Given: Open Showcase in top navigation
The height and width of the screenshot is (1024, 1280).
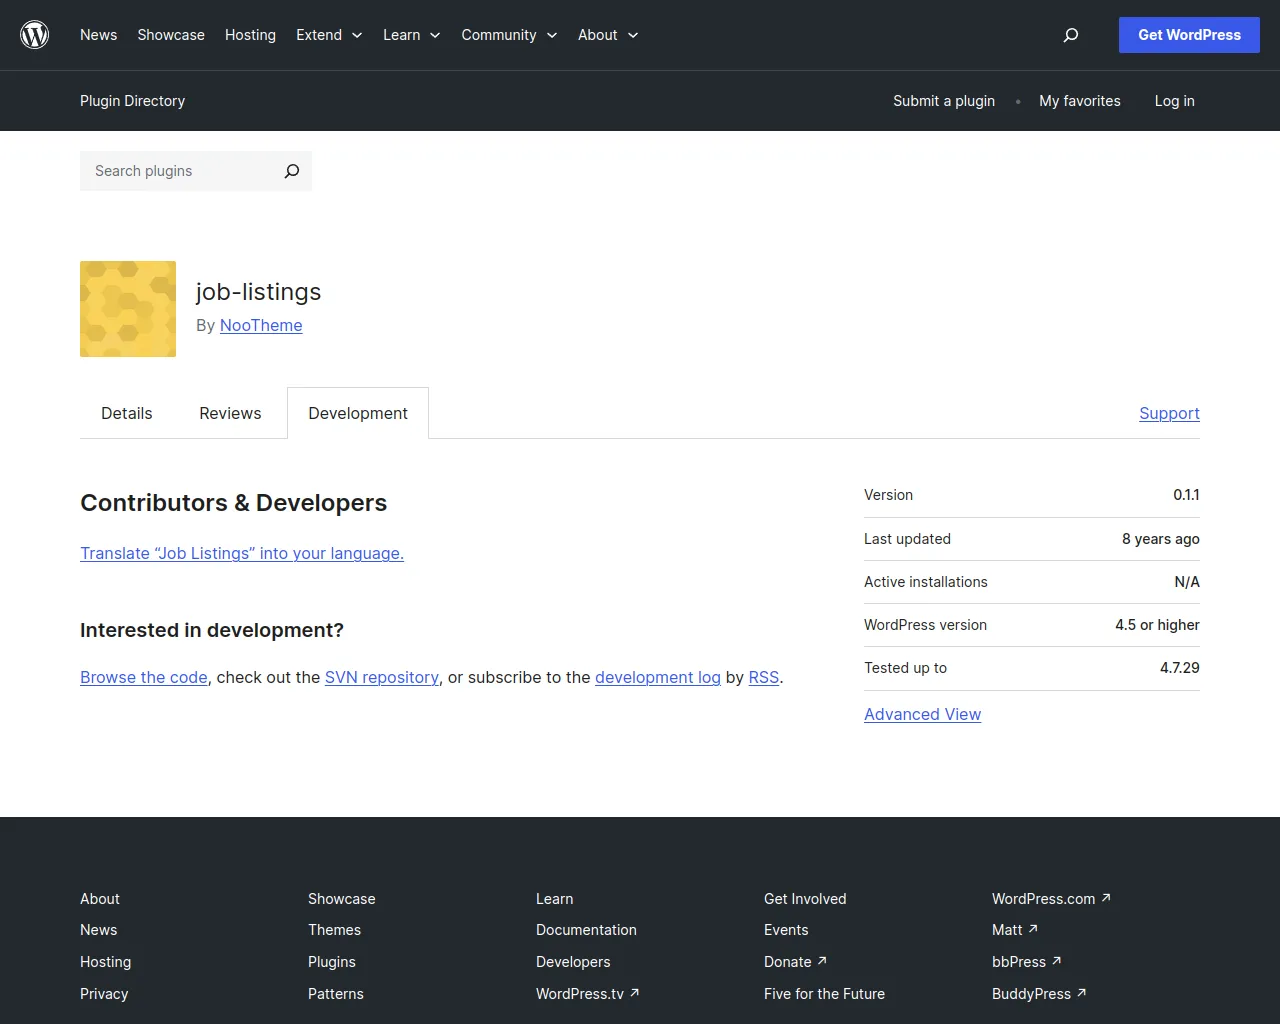Looking at the screenshot, I should point(171,35).
